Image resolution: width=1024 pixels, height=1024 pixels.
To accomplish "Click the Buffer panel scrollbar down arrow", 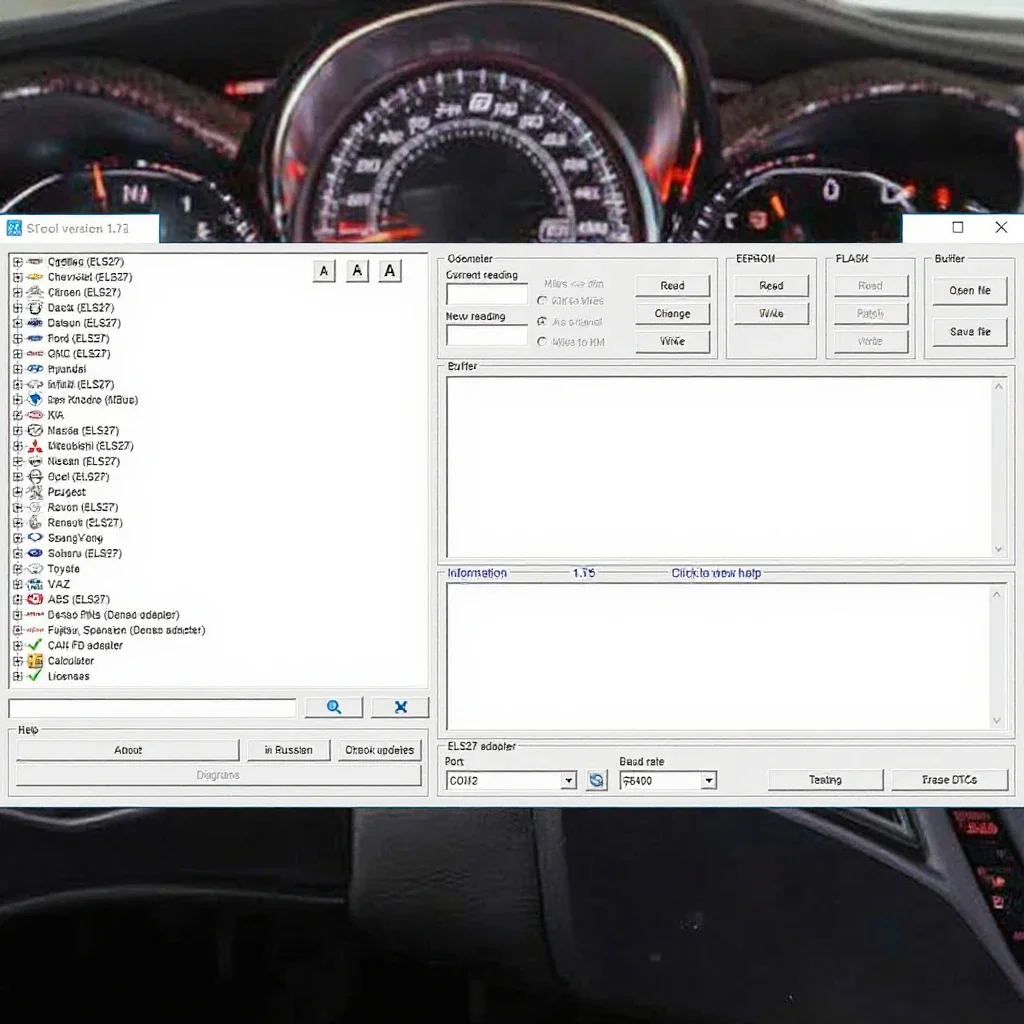I will (998, 549).
